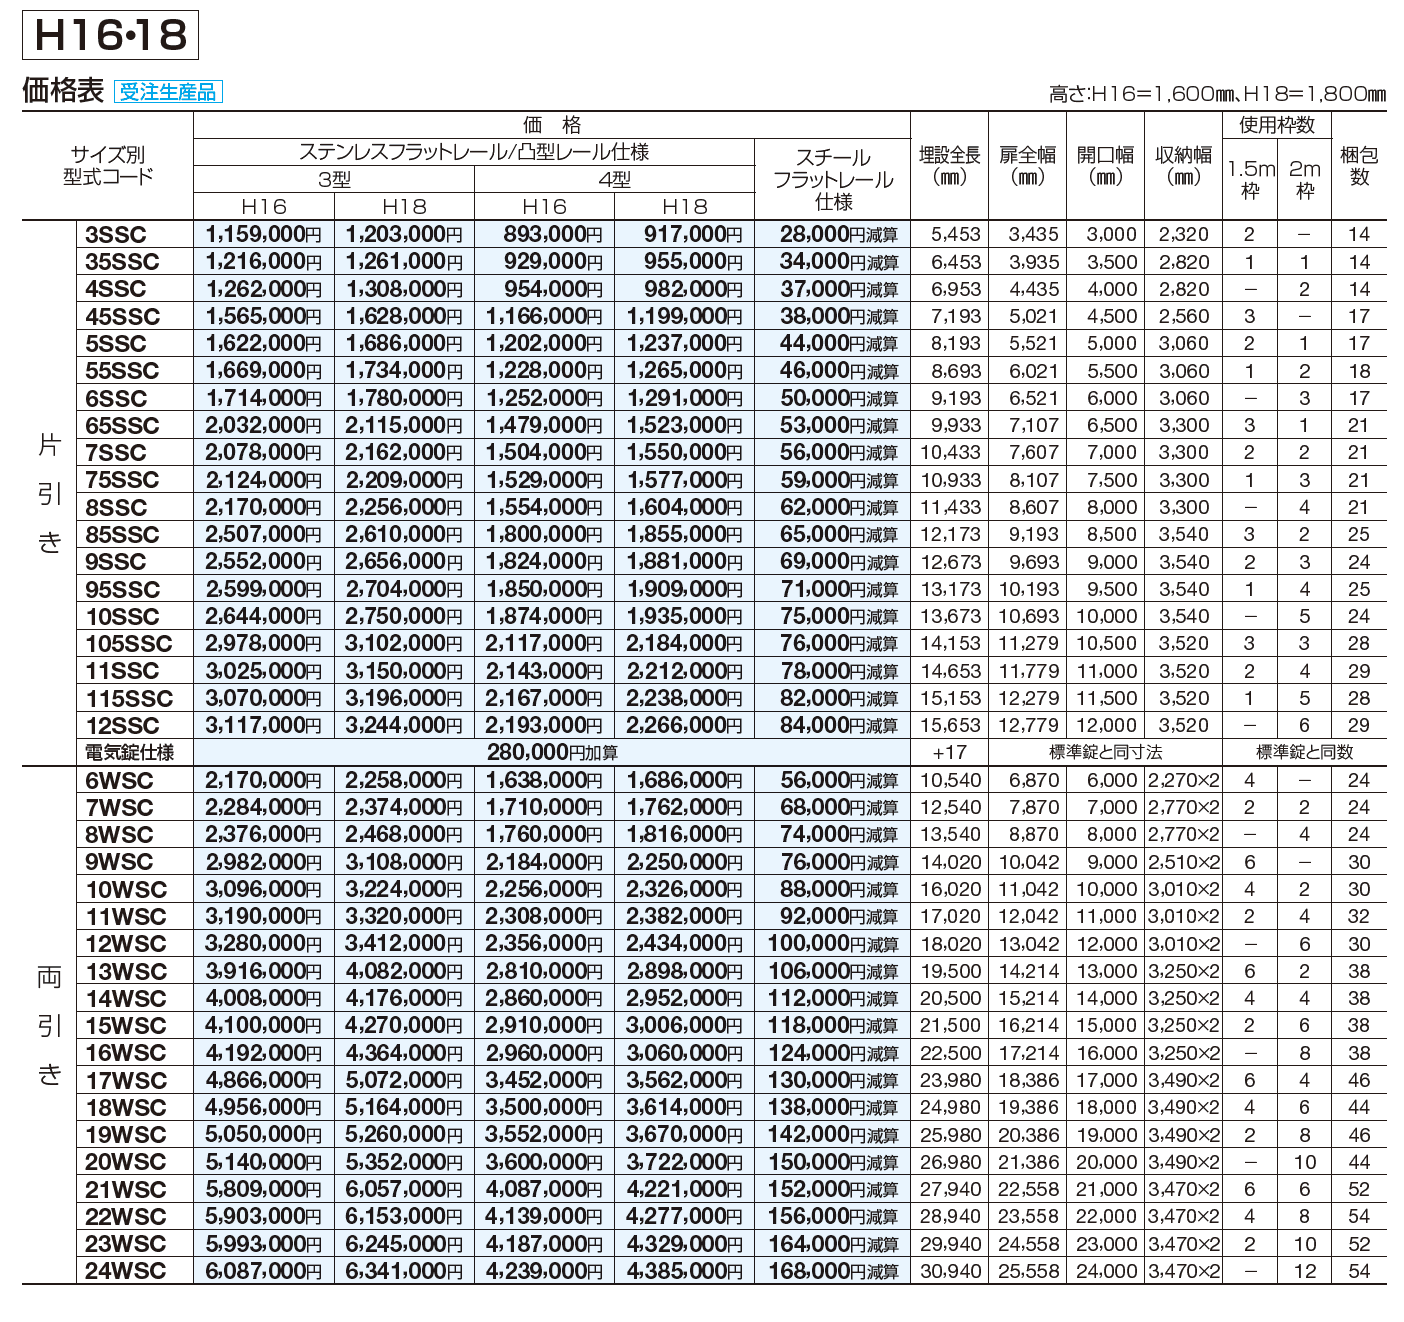Image resolution: width=1404 pixels, height=1322 pixels.
Task: Select the 2m枠 sub-header
Action: pyautogui.click(x=1304, y=180)
